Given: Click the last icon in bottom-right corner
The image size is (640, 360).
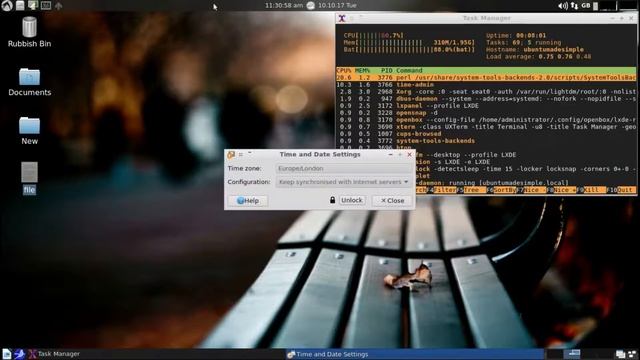Looking at the screenshot, I should [633, 354].
